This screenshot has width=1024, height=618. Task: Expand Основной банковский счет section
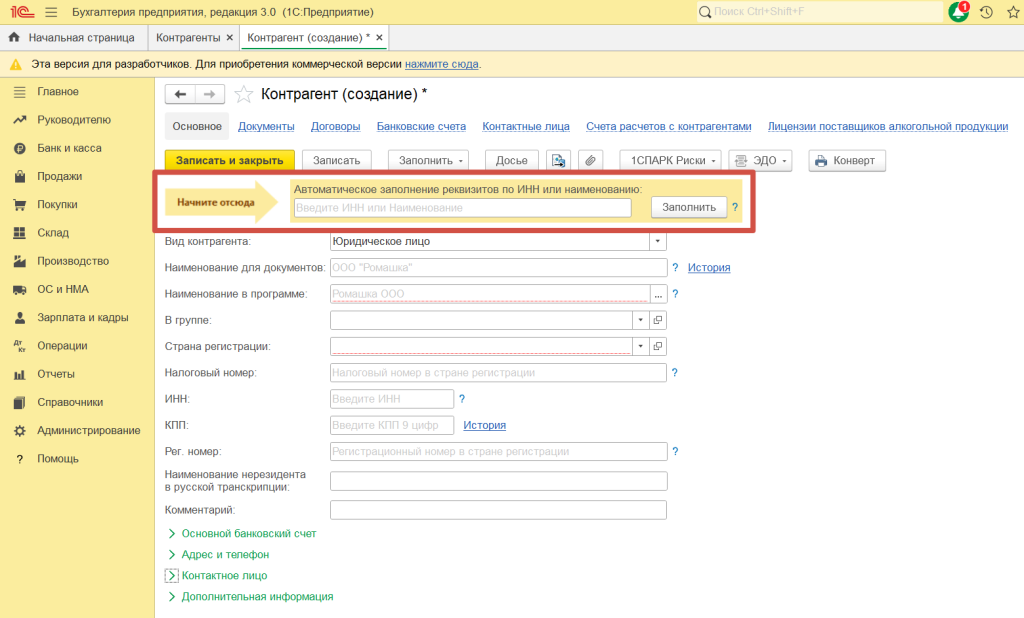(x=248, y=533)
